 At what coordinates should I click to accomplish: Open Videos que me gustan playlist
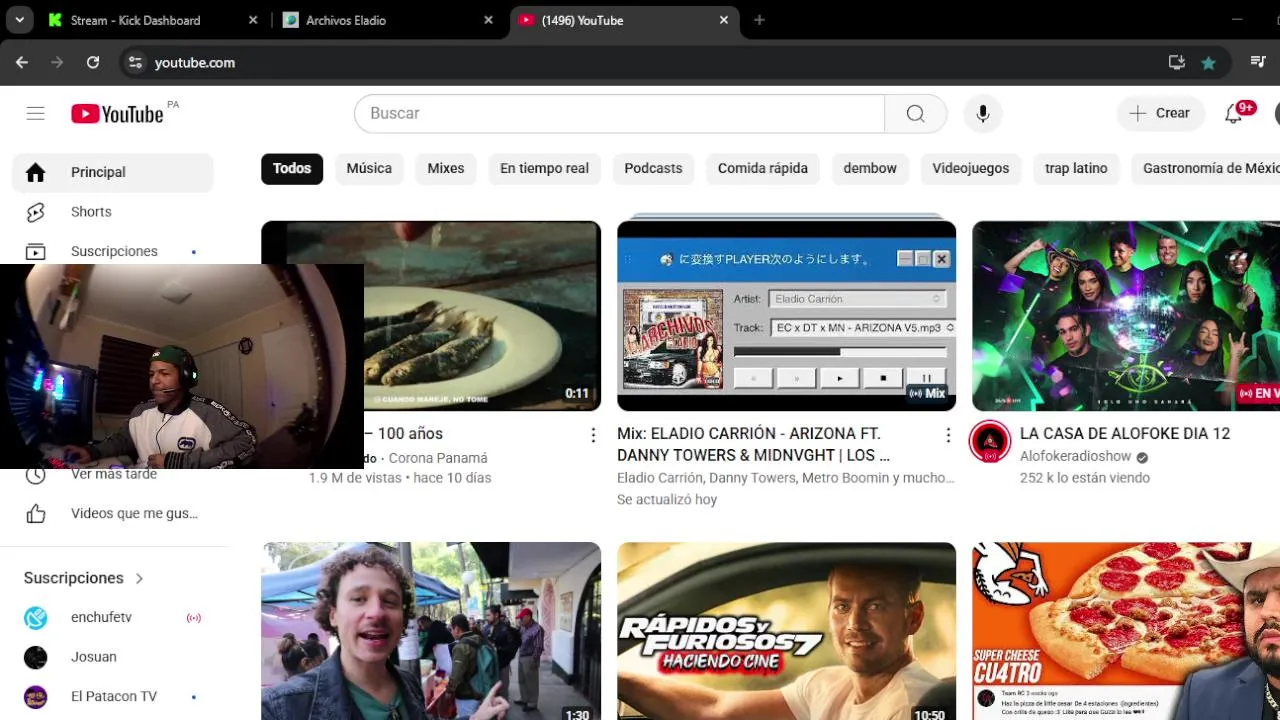113,514
